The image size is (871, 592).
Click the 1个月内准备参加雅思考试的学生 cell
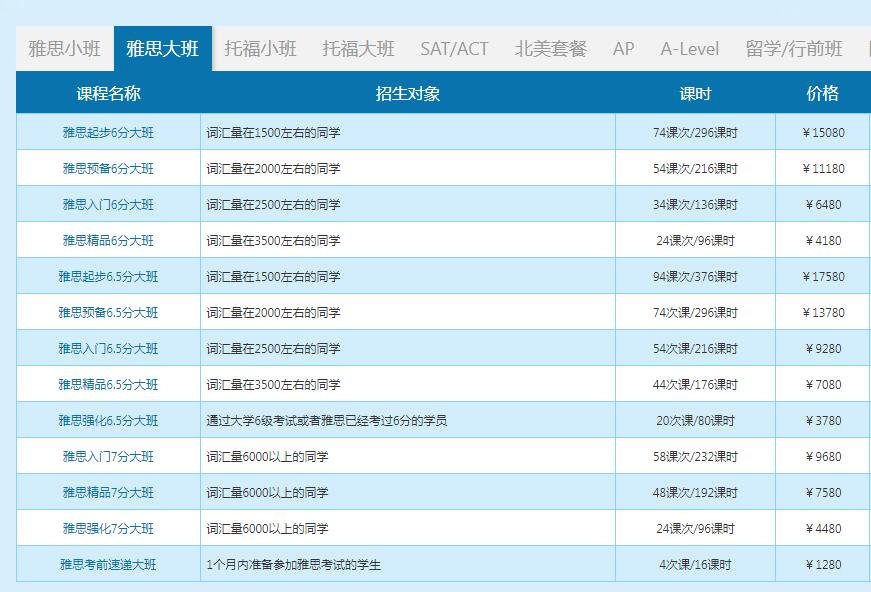(x=408, y=565)
